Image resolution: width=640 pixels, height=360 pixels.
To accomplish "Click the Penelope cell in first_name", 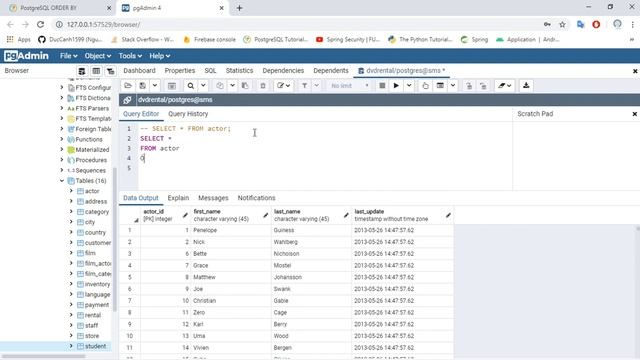I will coord(230,230).
